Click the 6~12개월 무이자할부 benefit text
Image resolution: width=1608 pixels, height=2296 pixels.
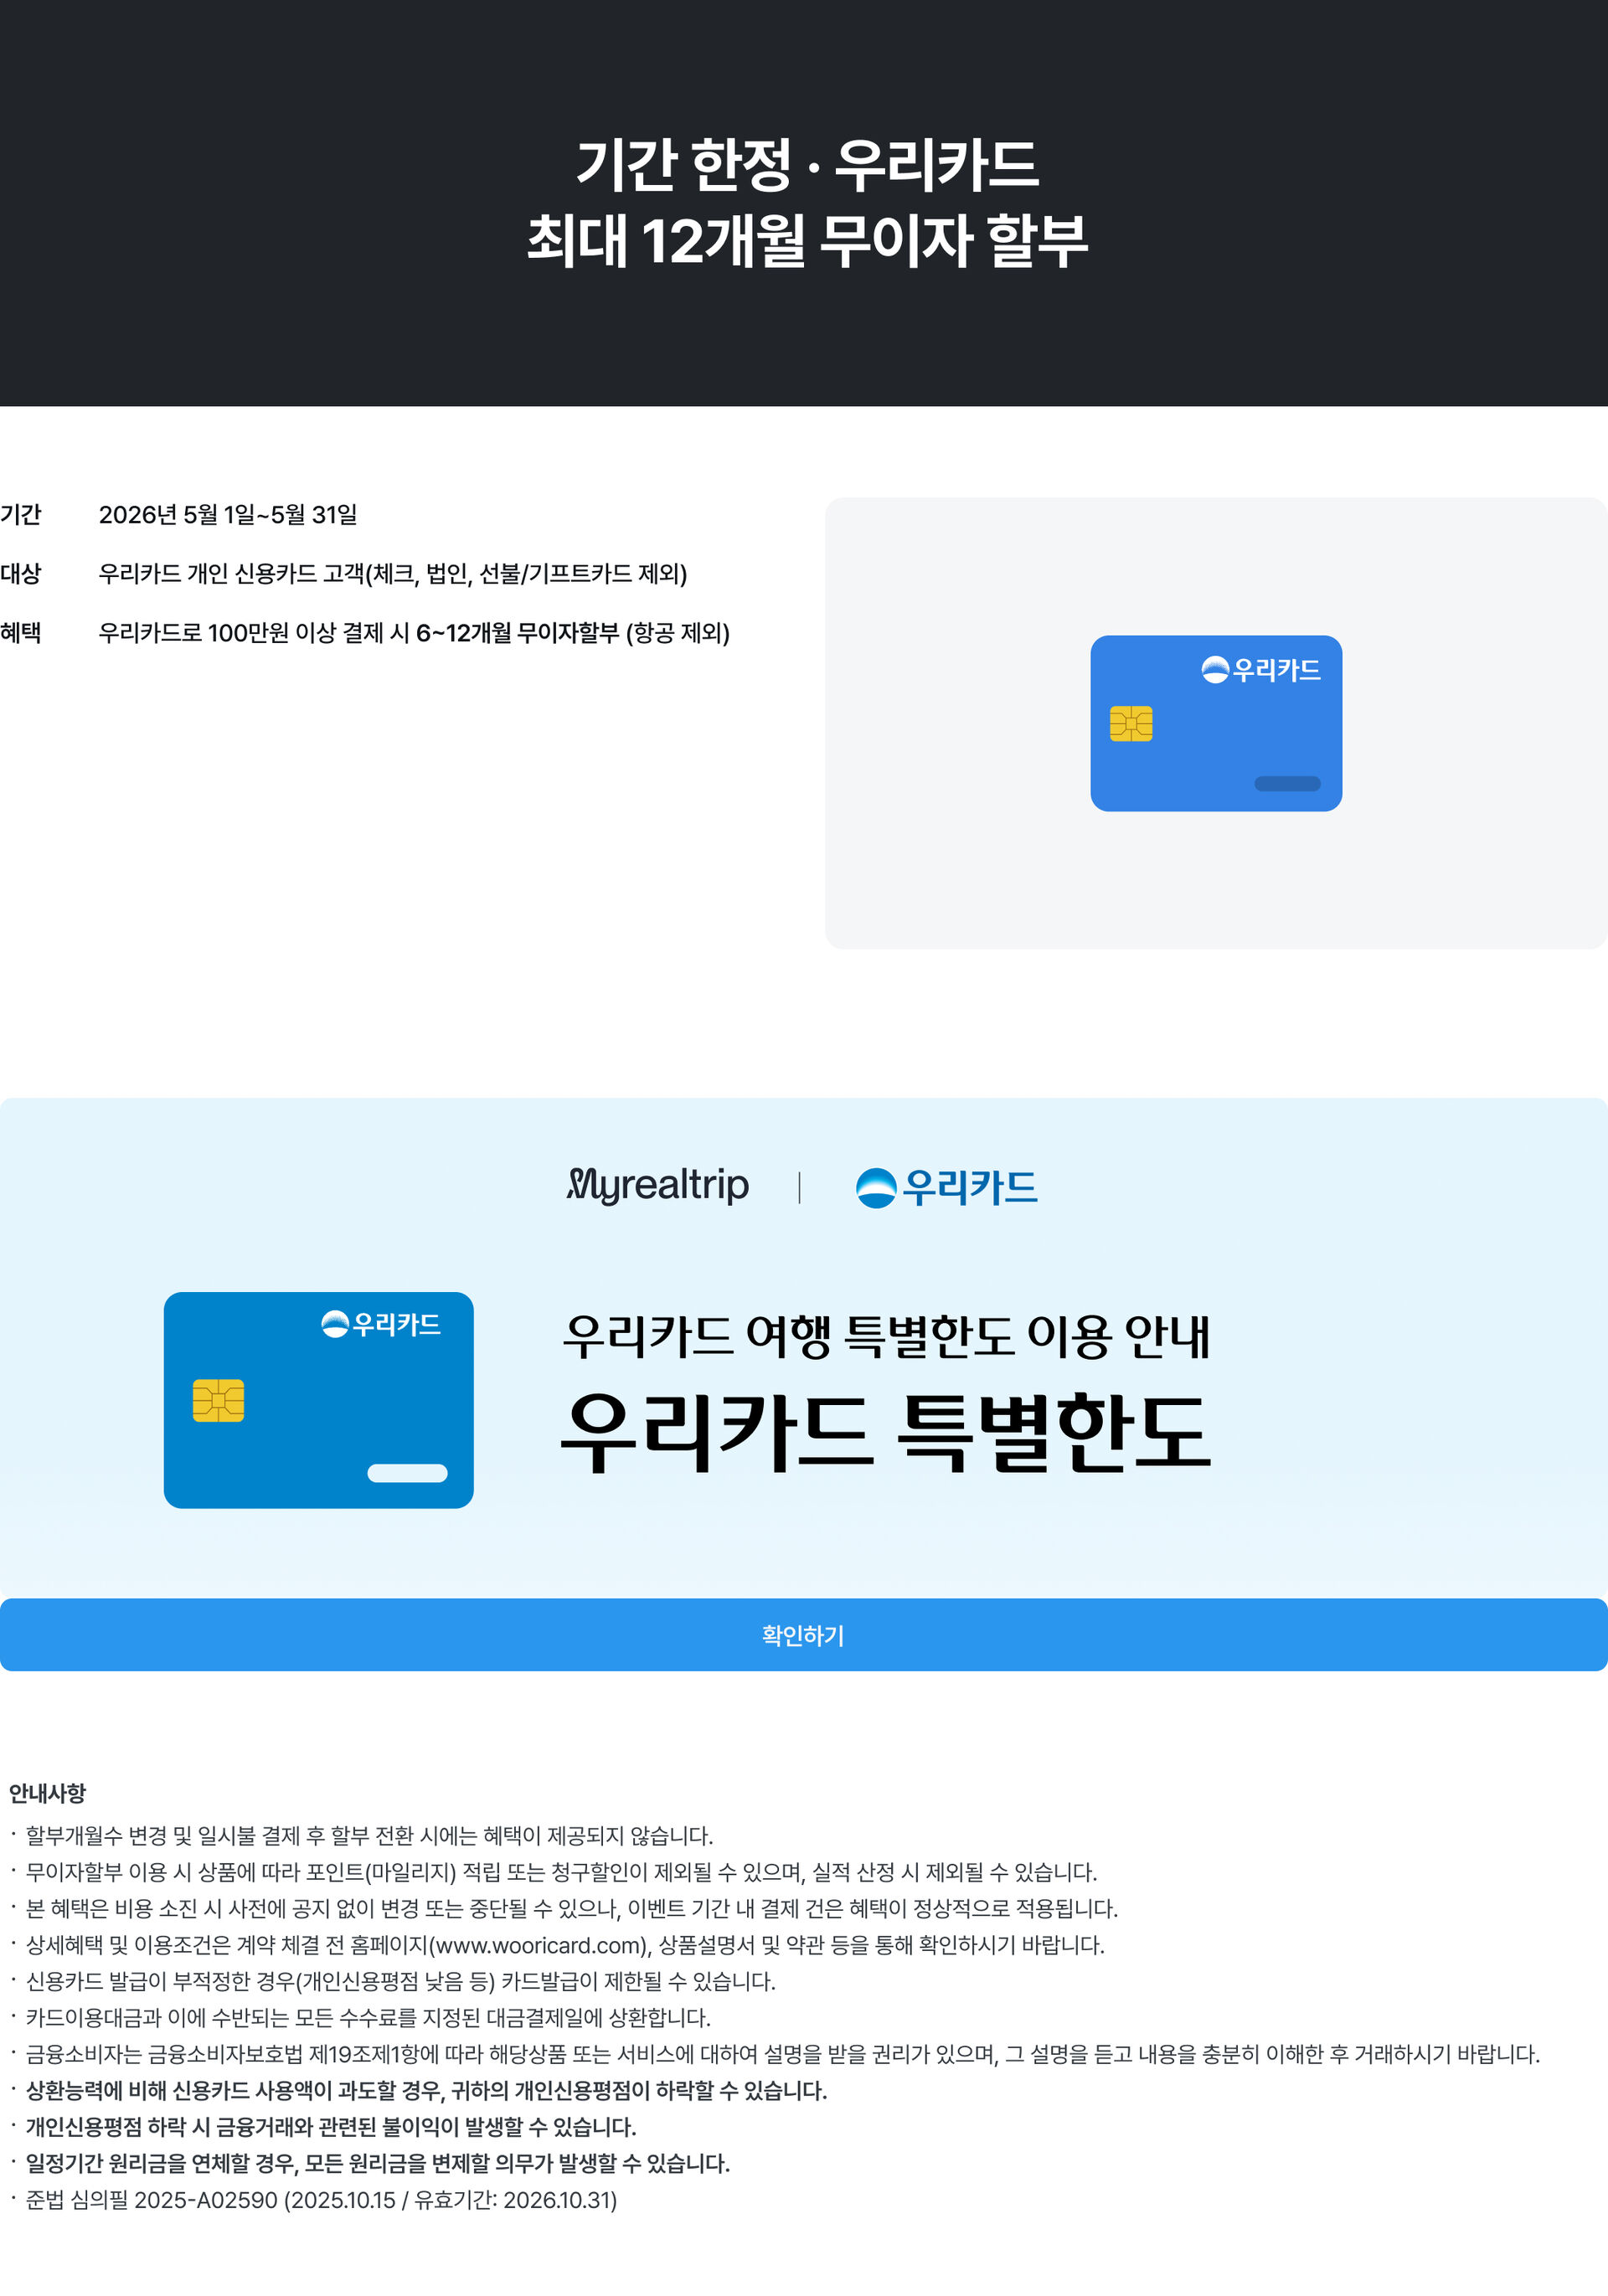click(518, 633)
